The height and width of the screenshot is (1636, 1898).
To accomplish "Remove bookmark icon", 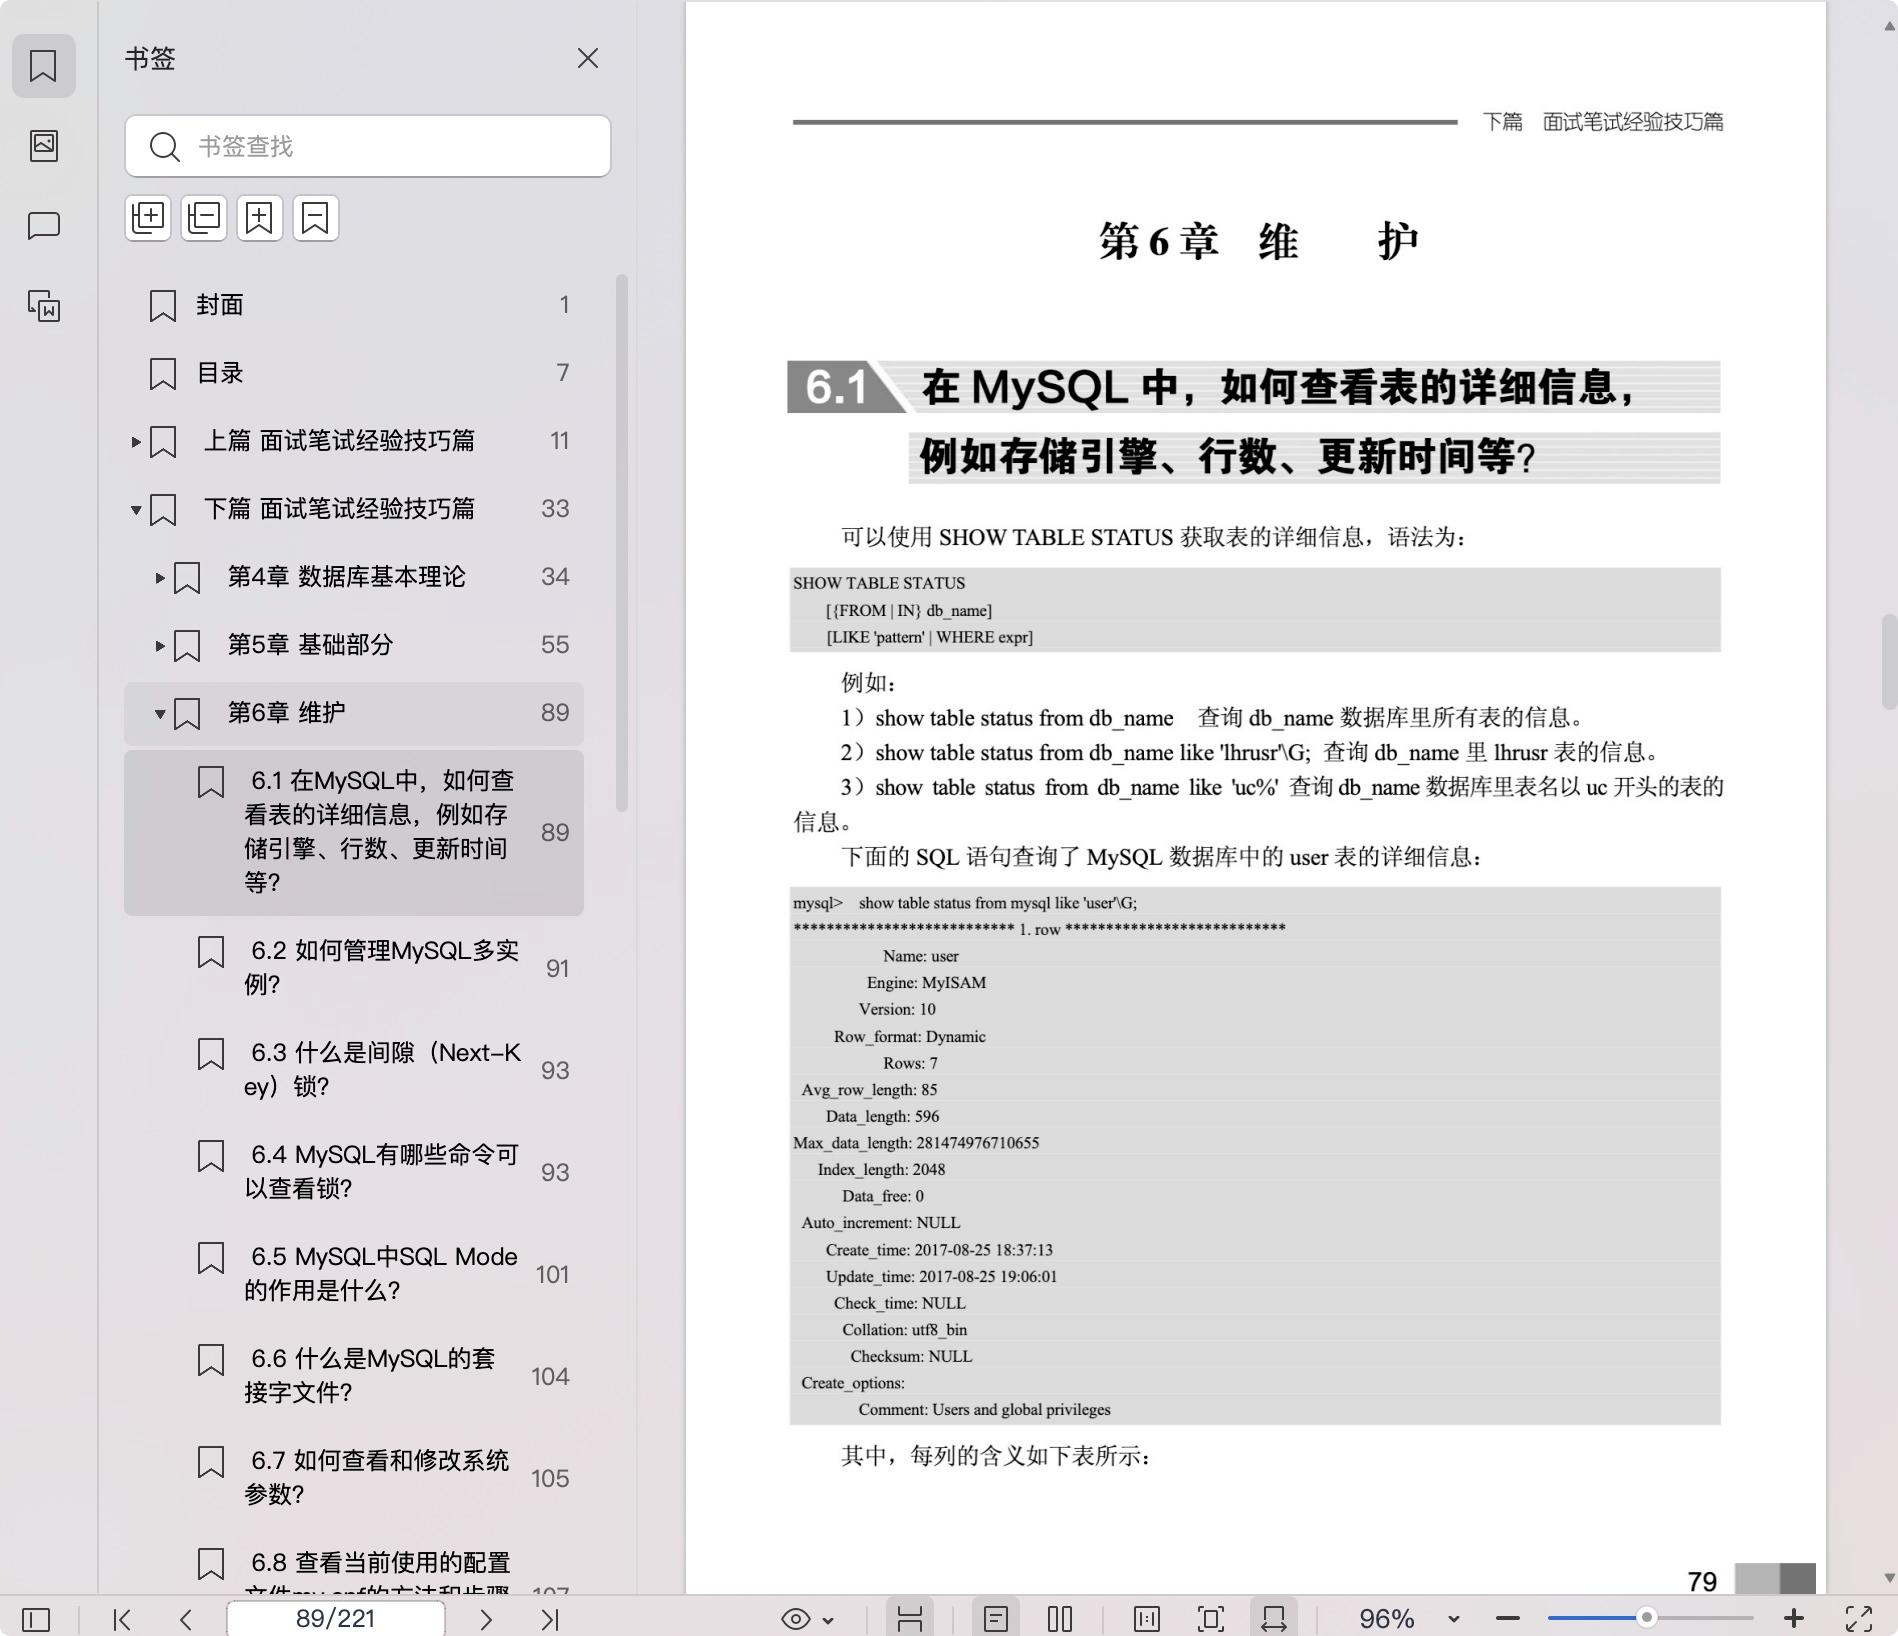I will pyautogui.click(x=316, y=218).
